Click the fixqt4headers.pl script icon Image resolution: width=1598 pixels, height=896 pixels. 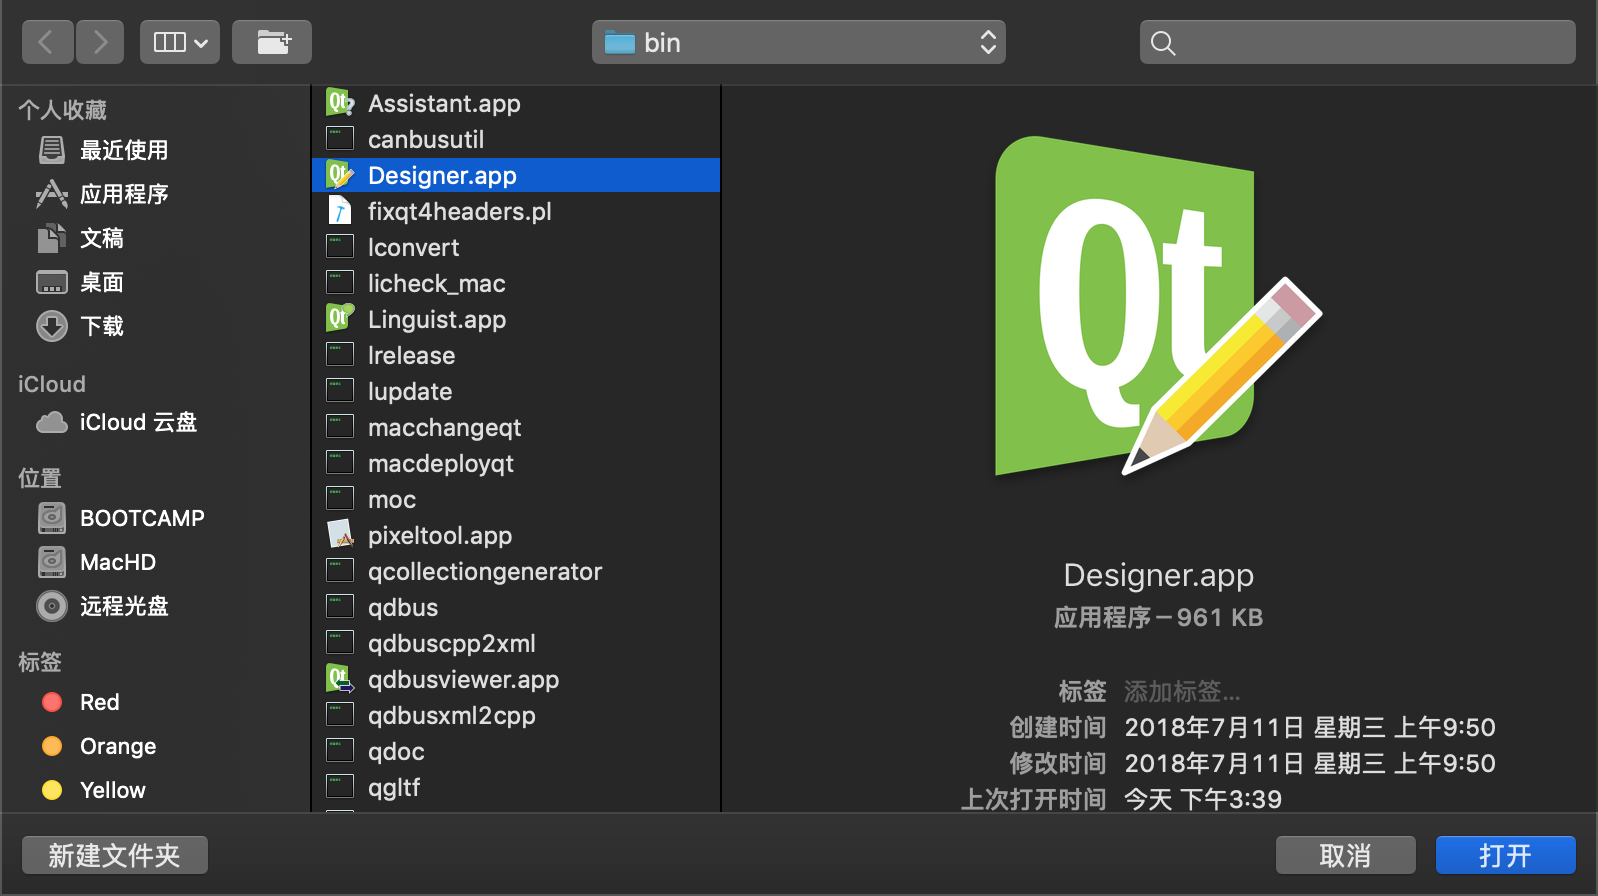click(x=340, y=211)
